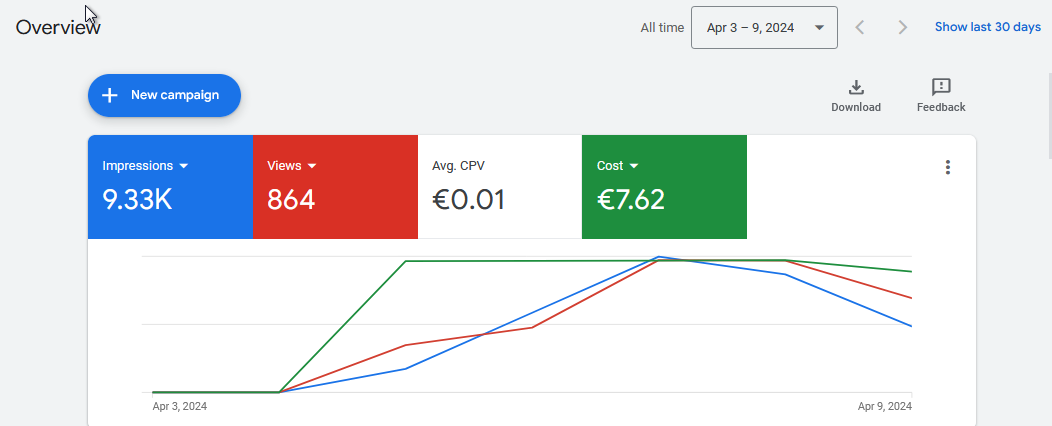
Task: Open the Feedback icon
Action: (x=941, y=87)
